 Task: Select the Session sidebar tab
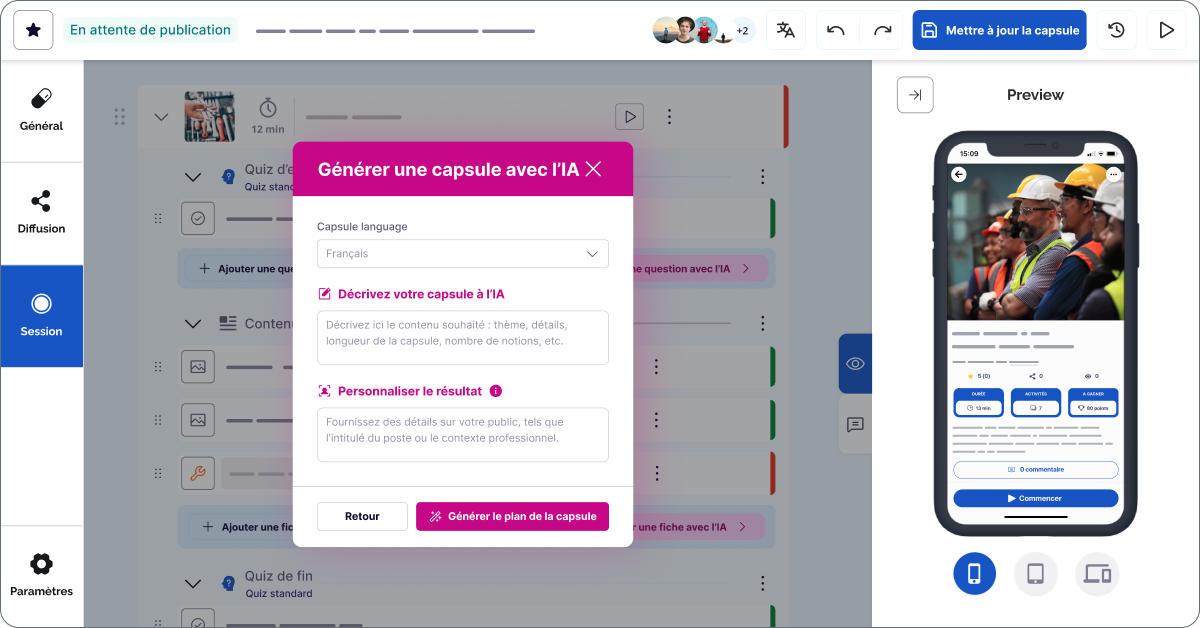click(41, 316)
